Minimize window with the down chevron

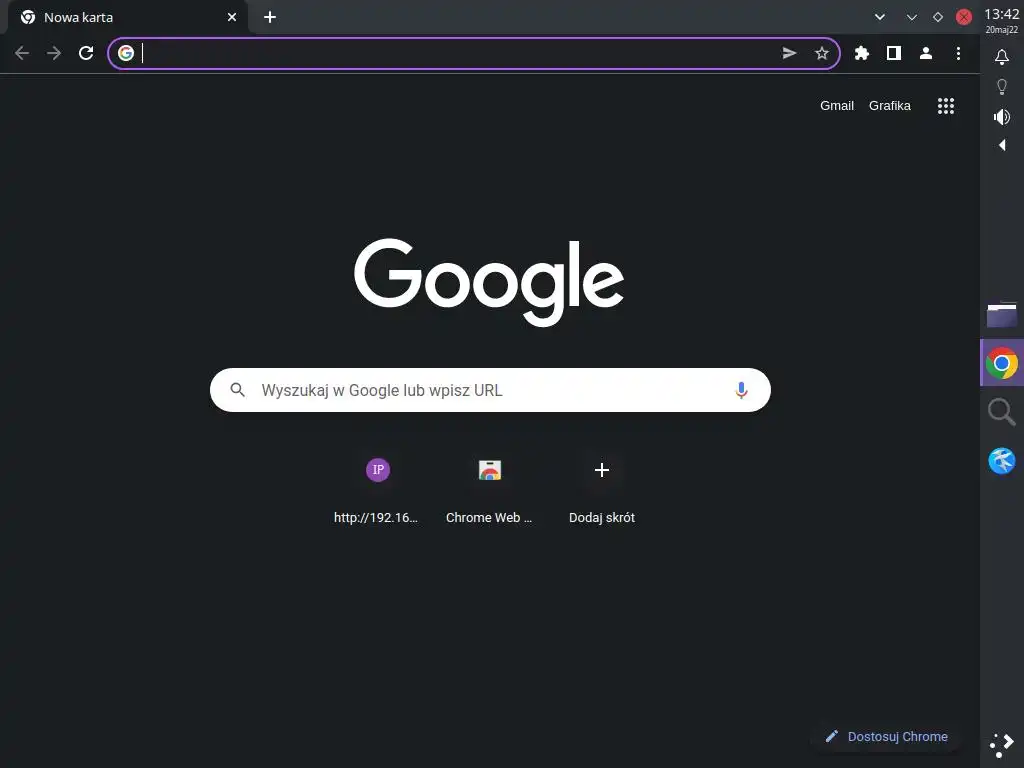click(912, 17)
